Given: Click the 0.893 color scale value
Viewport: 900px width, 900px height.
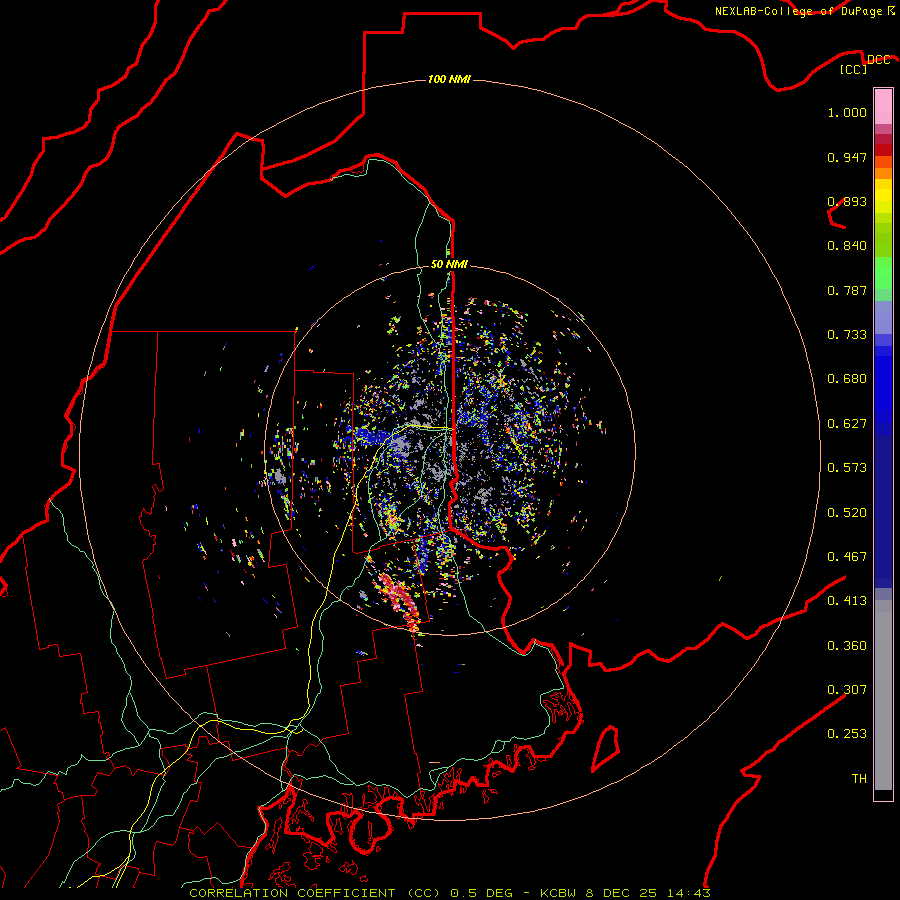Looking at the screenshot, I should click(847, 201).
